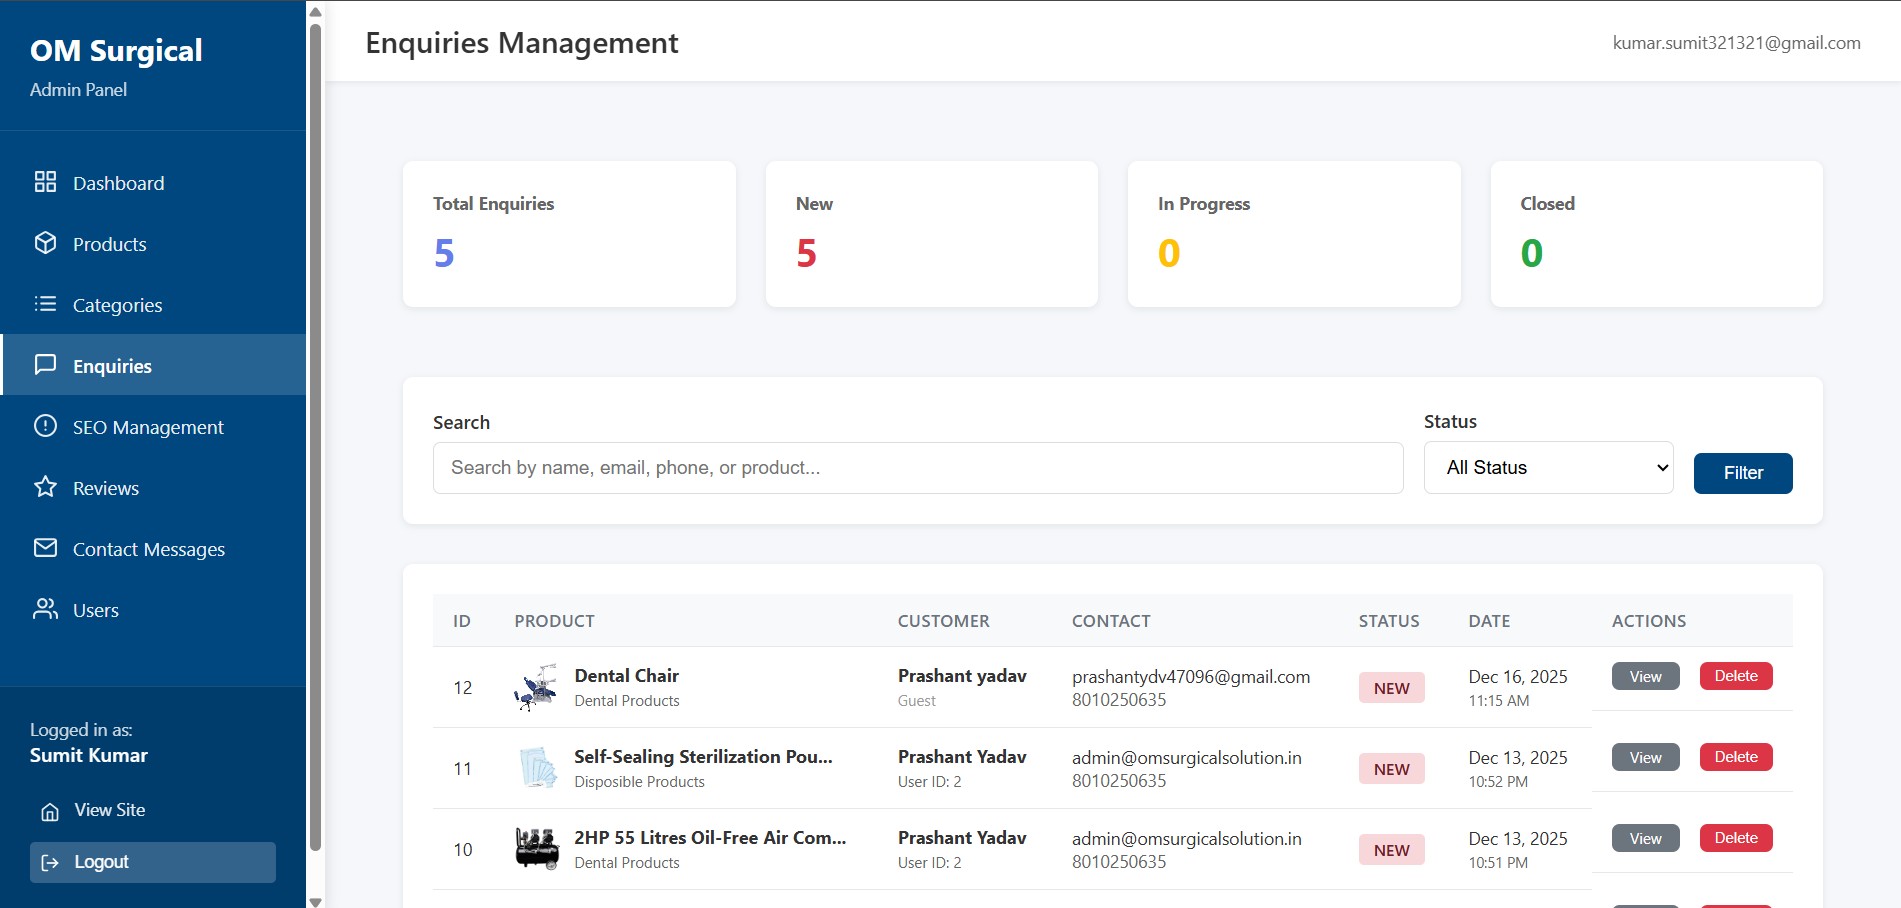
Task: Click the 2HP Air Compressor product thumbnail
Action: coord(536,849)
